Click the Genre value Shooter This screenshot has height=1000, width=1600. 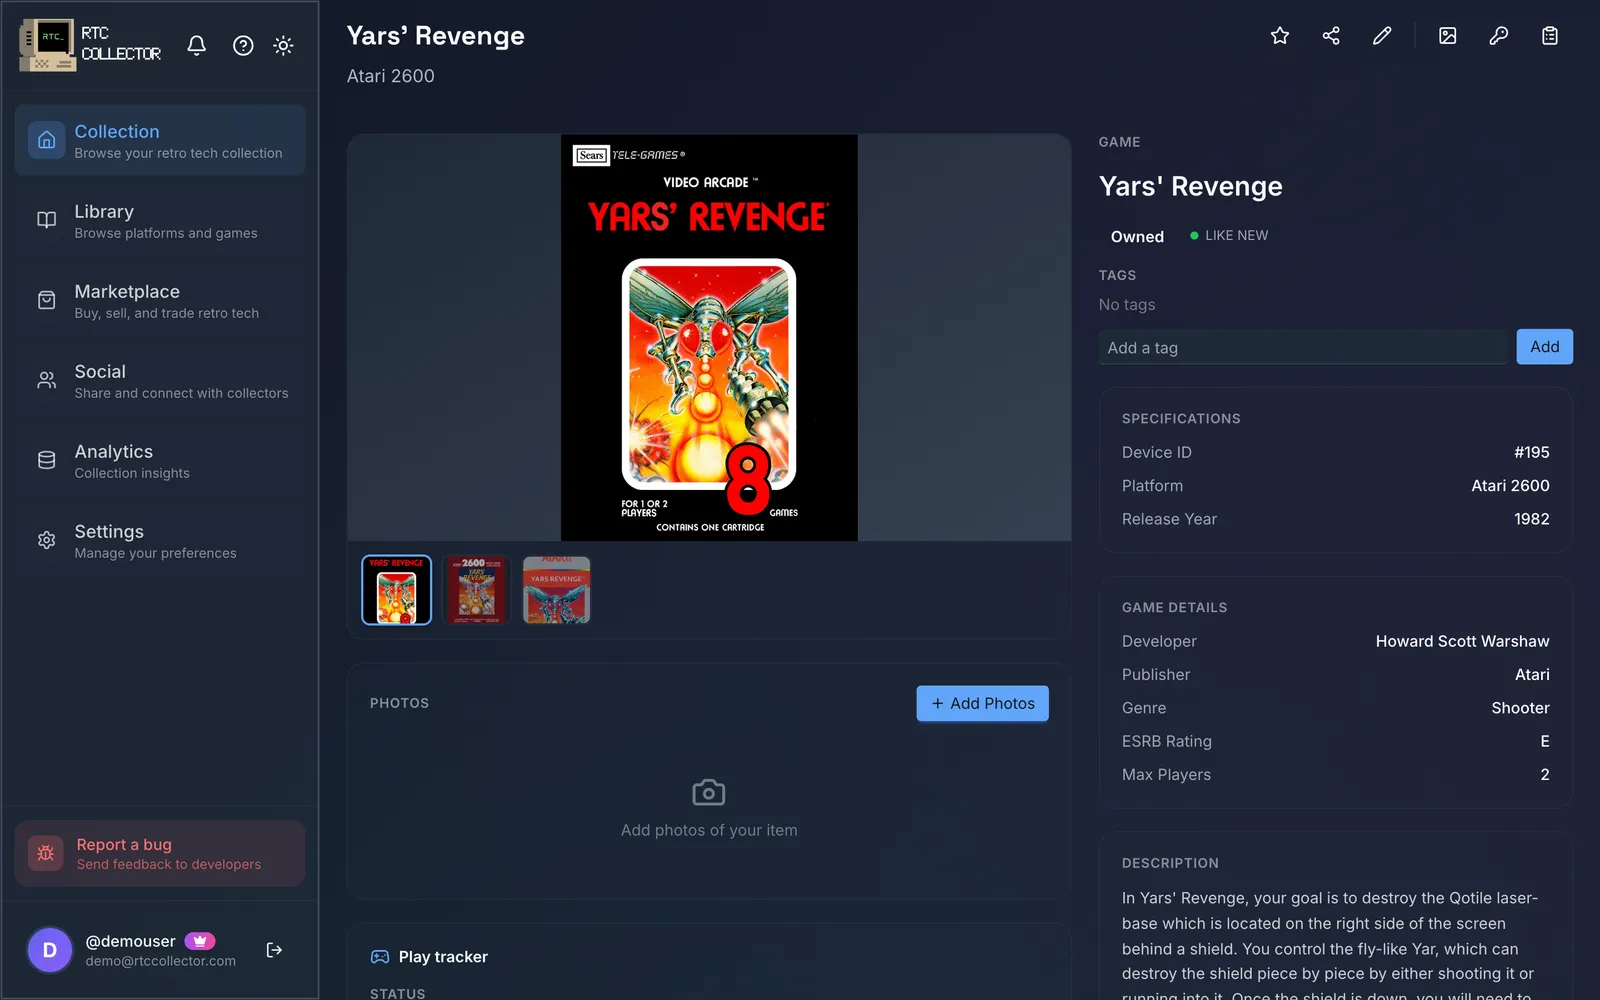pos(1520,708)
